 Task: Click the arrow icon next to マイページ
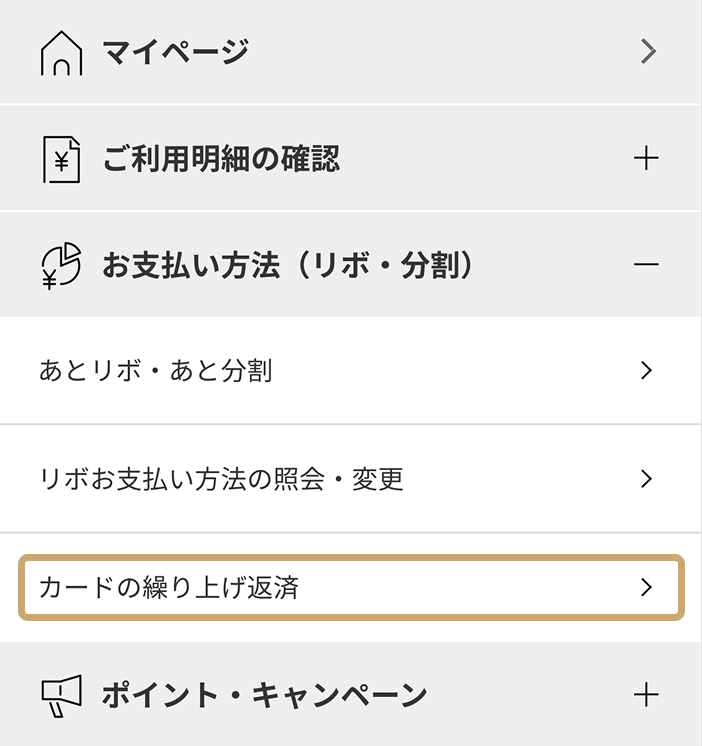[648, 52]
